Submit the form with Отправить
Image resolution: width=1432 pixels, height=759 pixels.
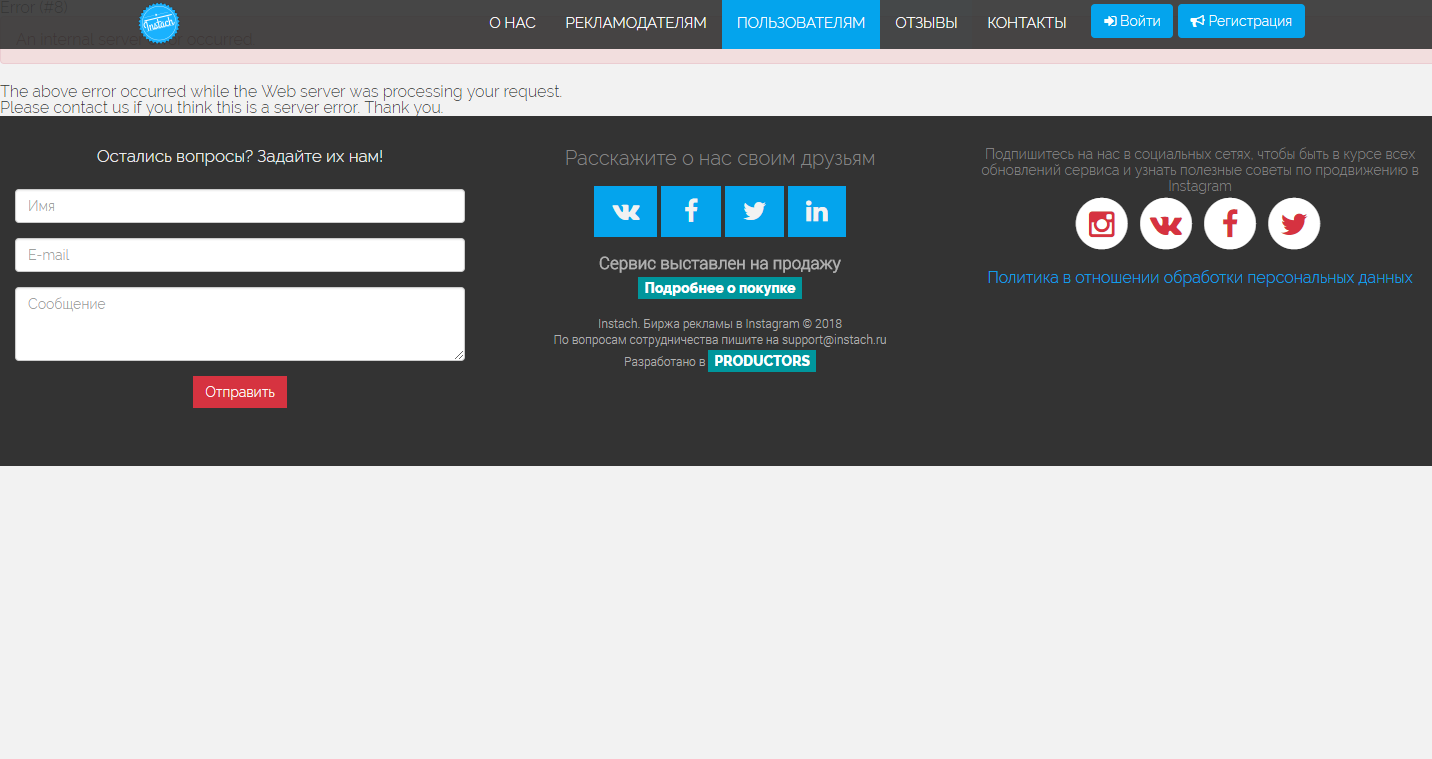click(x=240, y=392)
